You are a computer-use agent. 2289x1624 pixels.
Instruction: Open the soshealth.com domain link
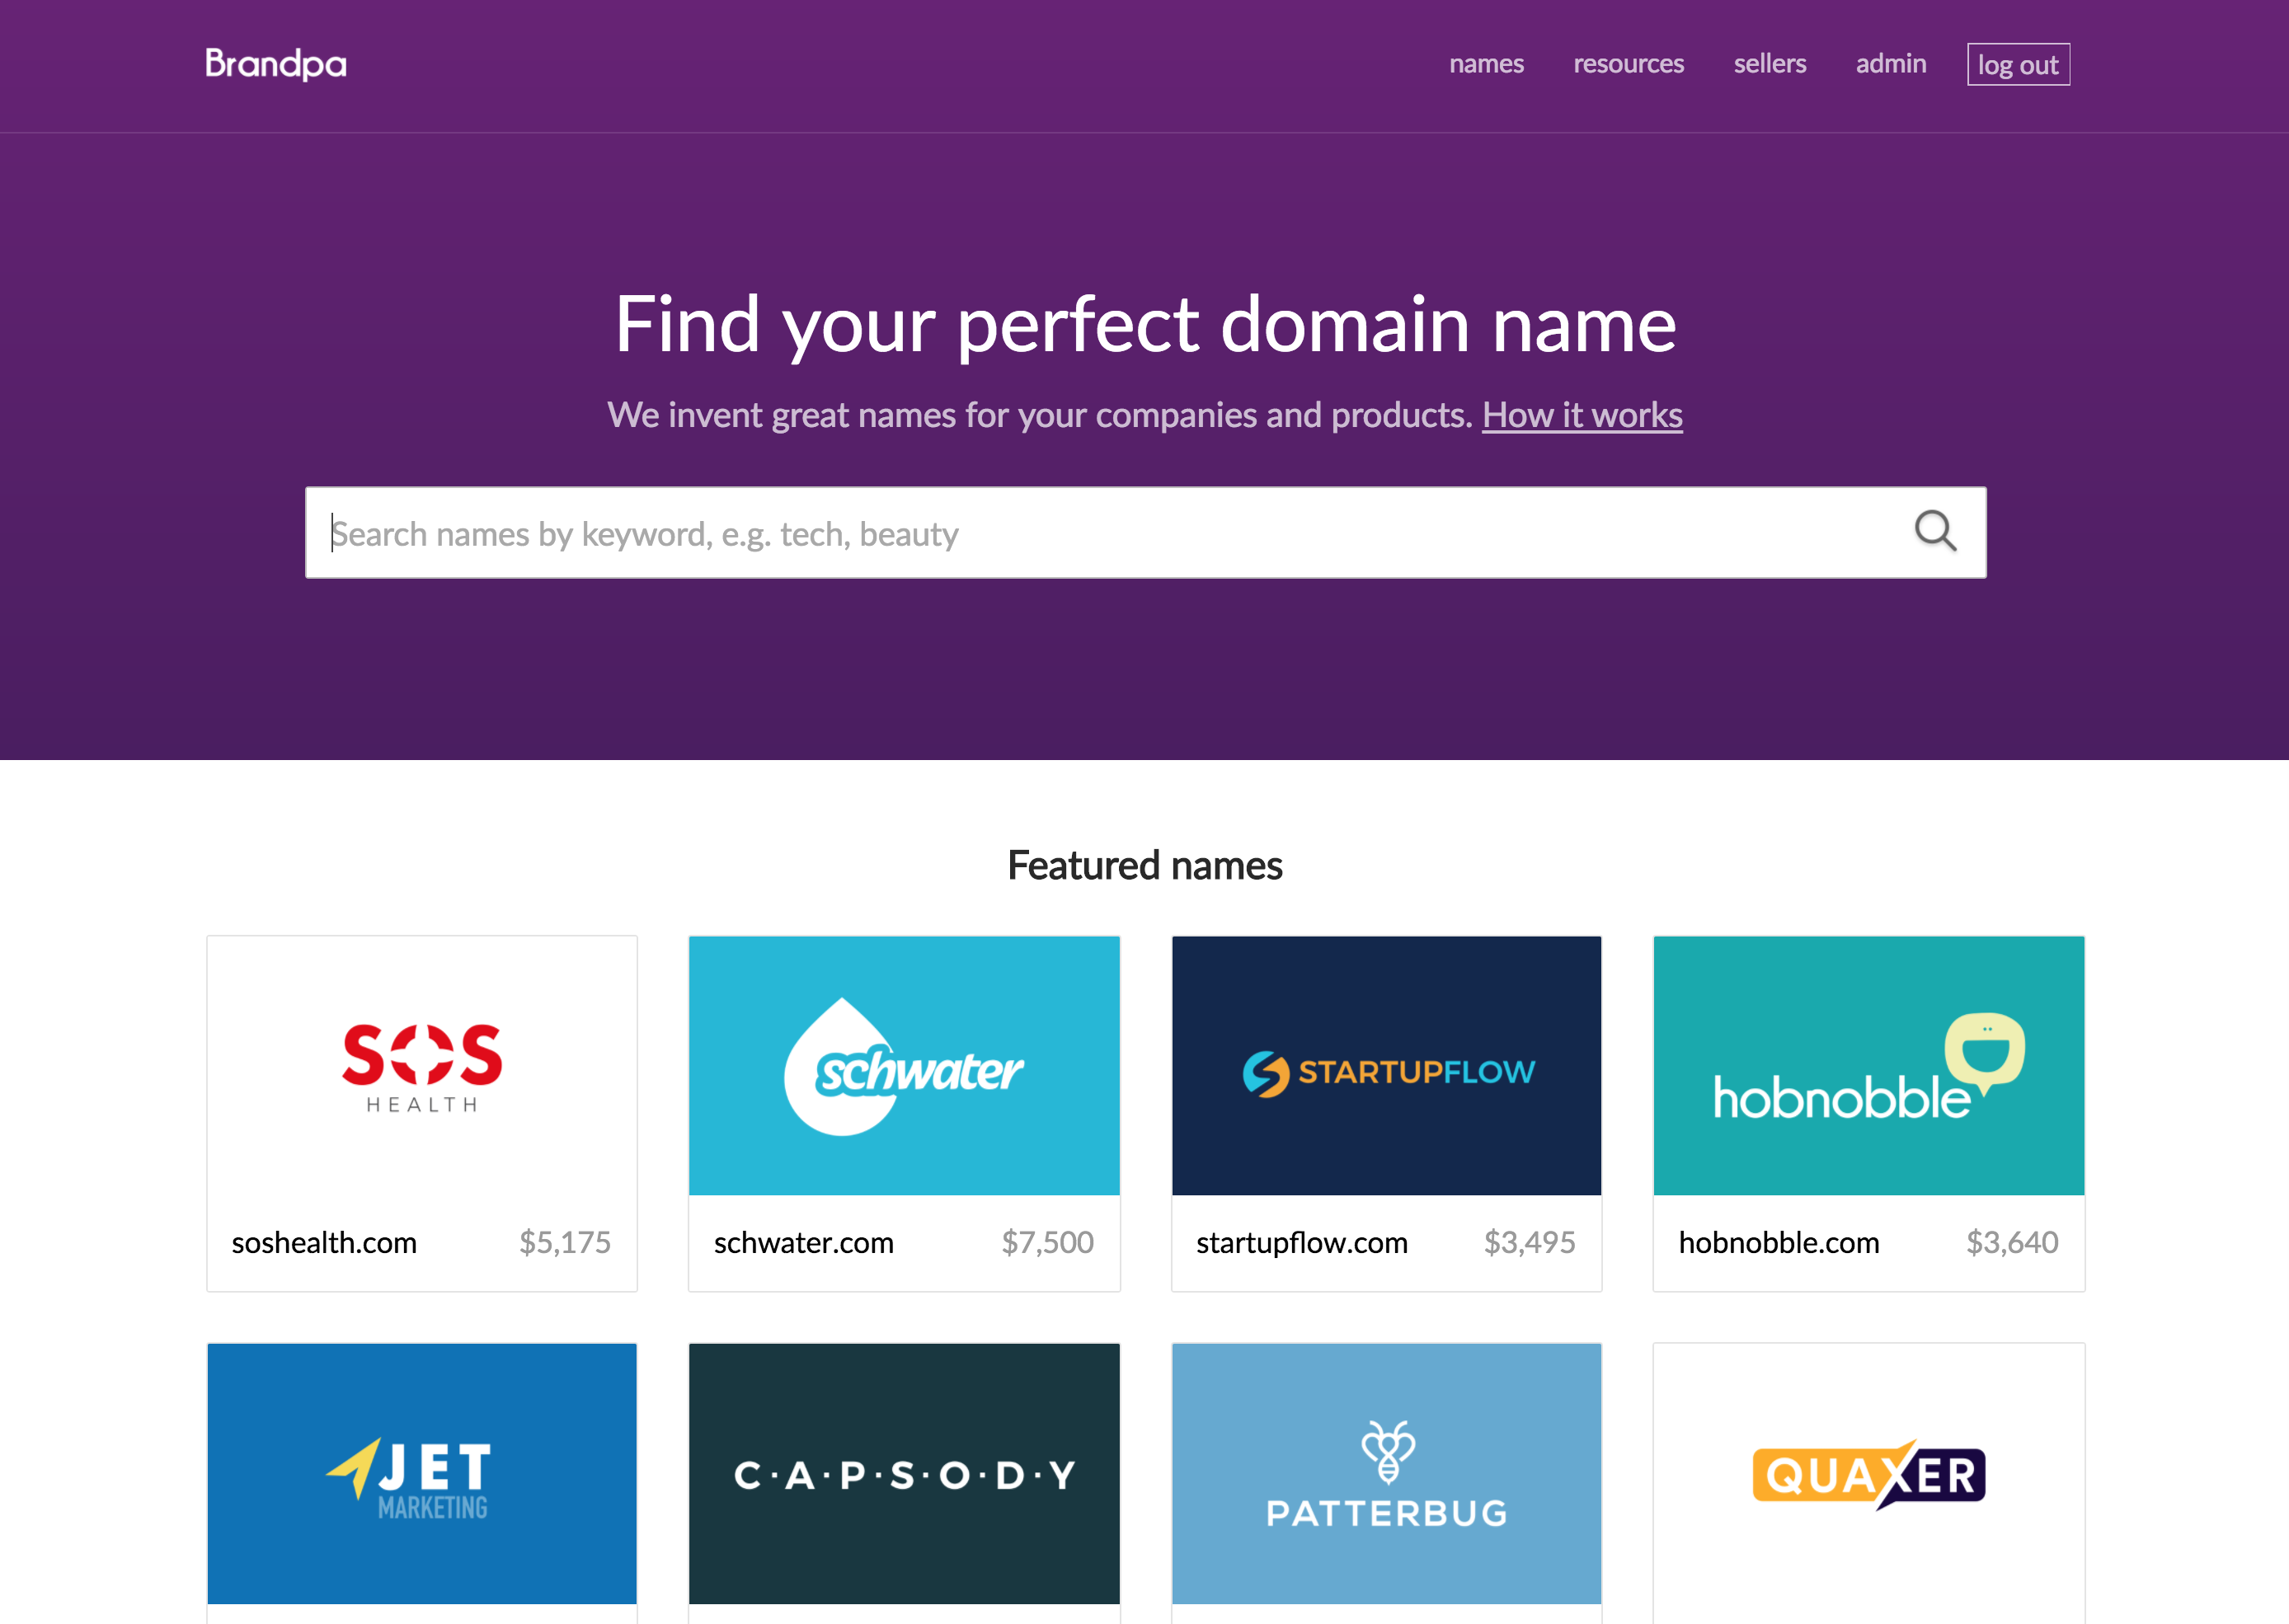click(x=324, y=1242)
